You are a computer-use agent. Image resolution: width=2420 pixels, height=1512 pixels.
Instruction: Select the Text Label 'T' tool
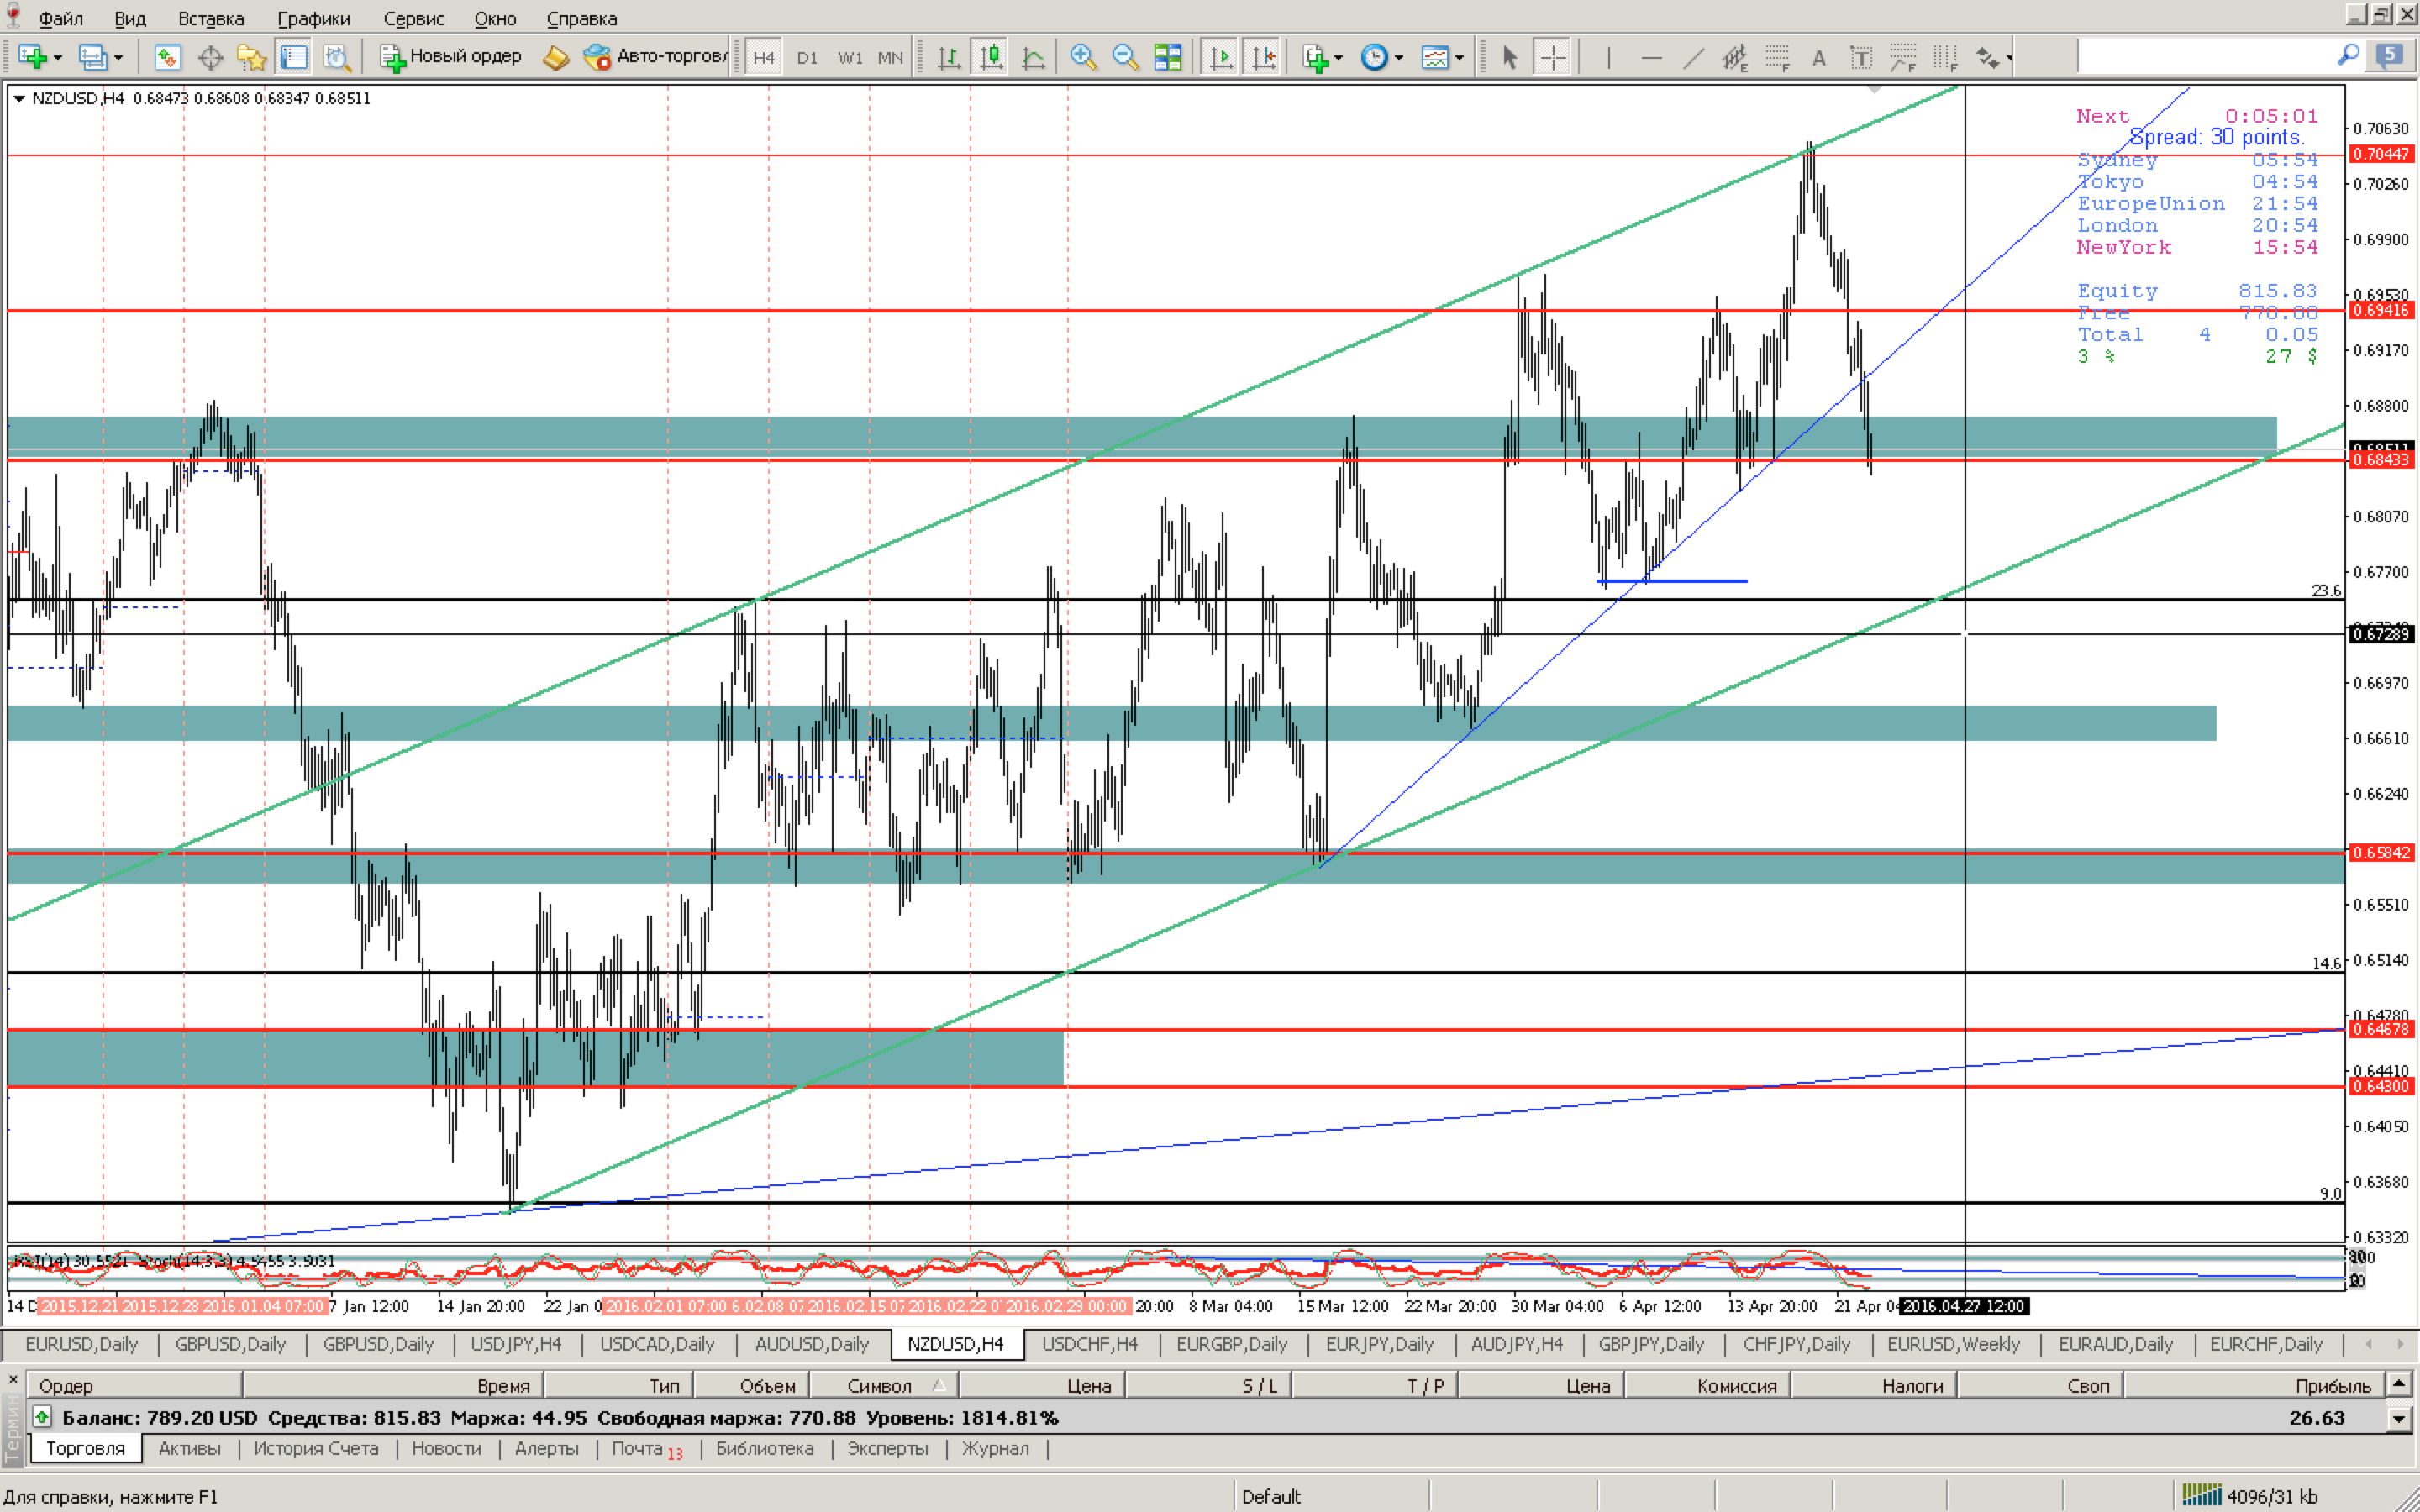1861,57
